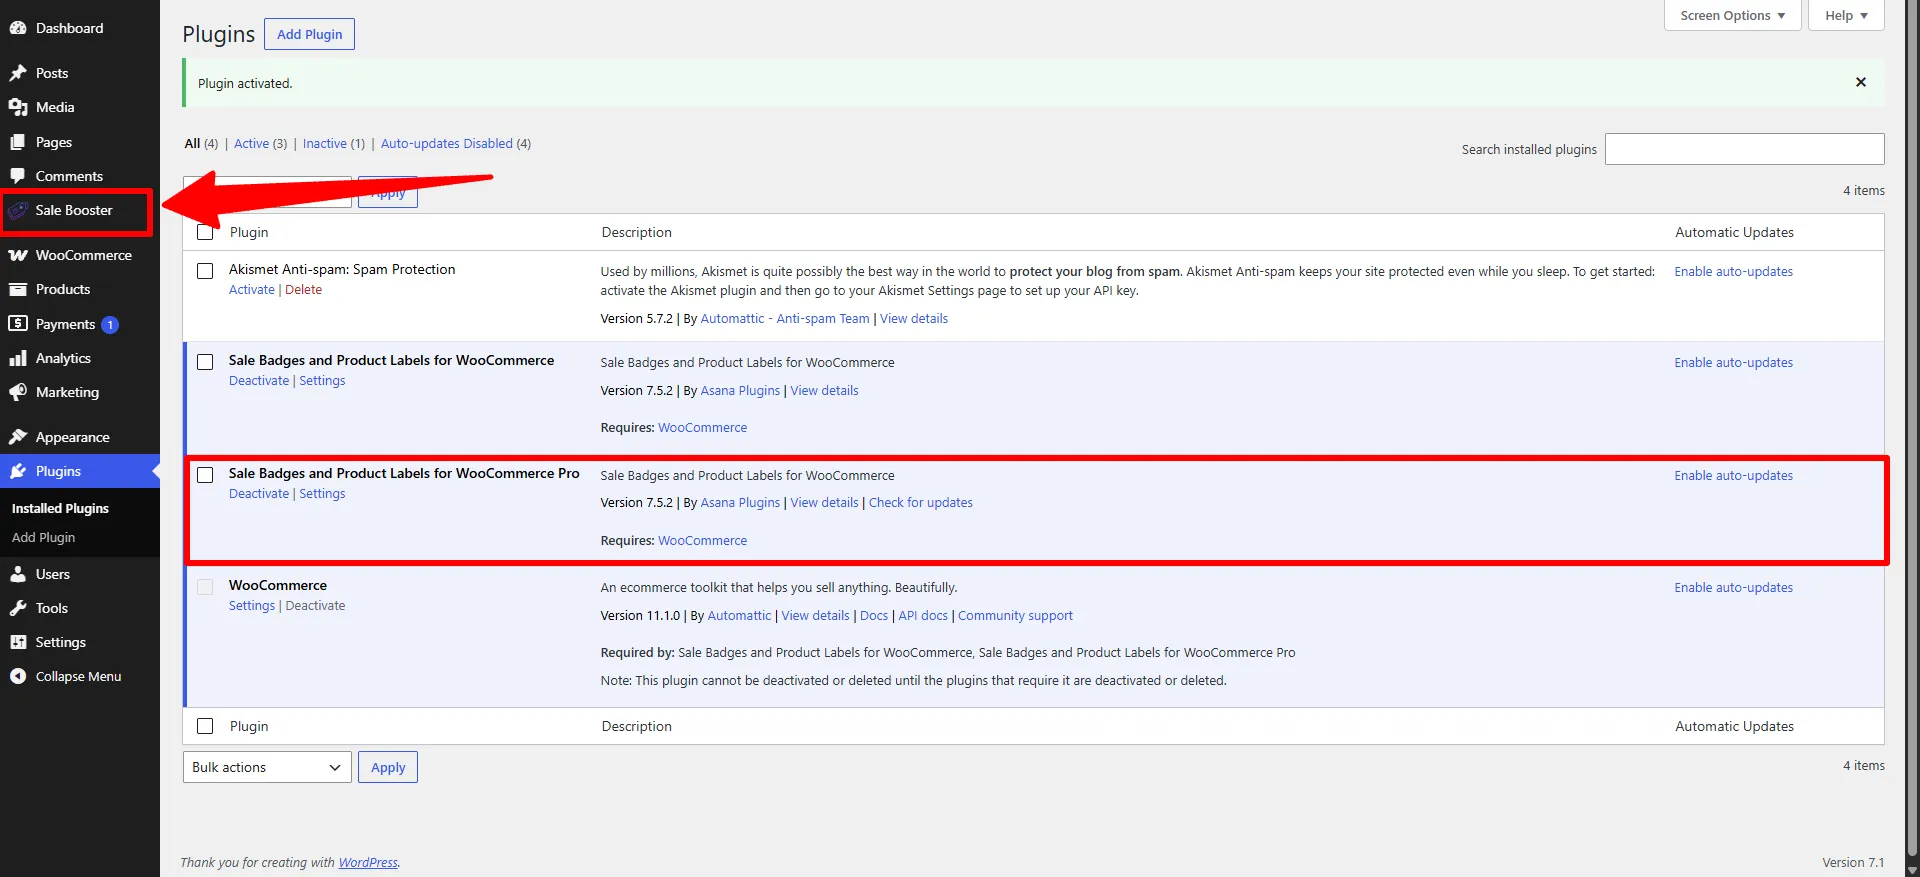This screenshot has width=1920, height=877.
Task: Click the Posts pushpin icon
Action: point(18,73)
